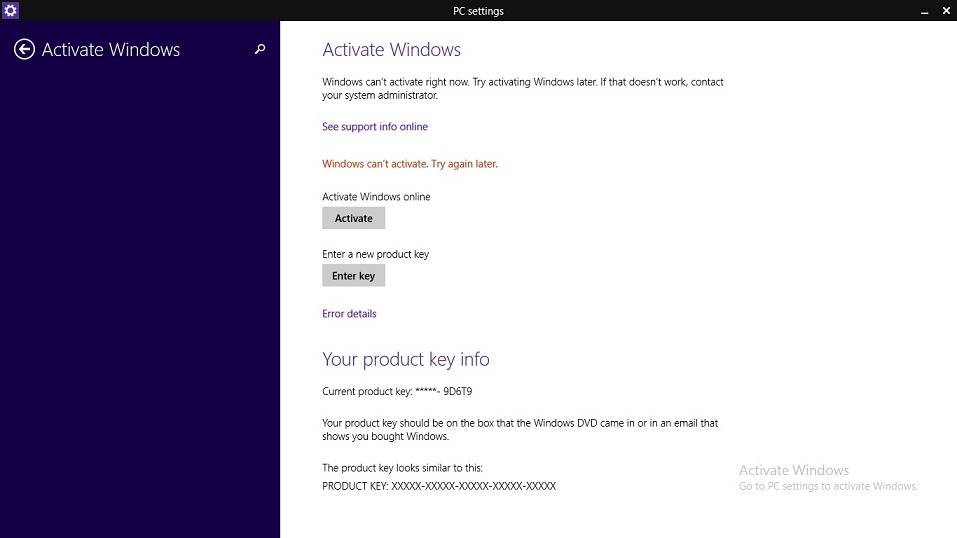Screen dimensions: 957x538
Task: Click the 'PC settings' window title text
Action: coord(478,11)
